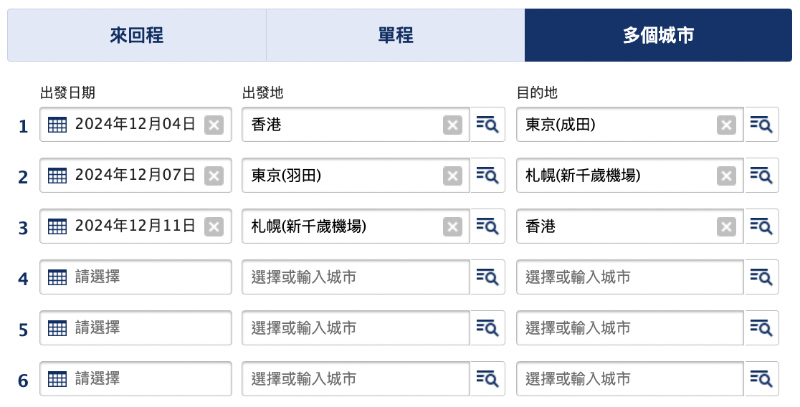The width and height of the screenshot is (800, 407).
Task: Clear the 2024年12月04日 departure date
Action: tap(214, 125)
